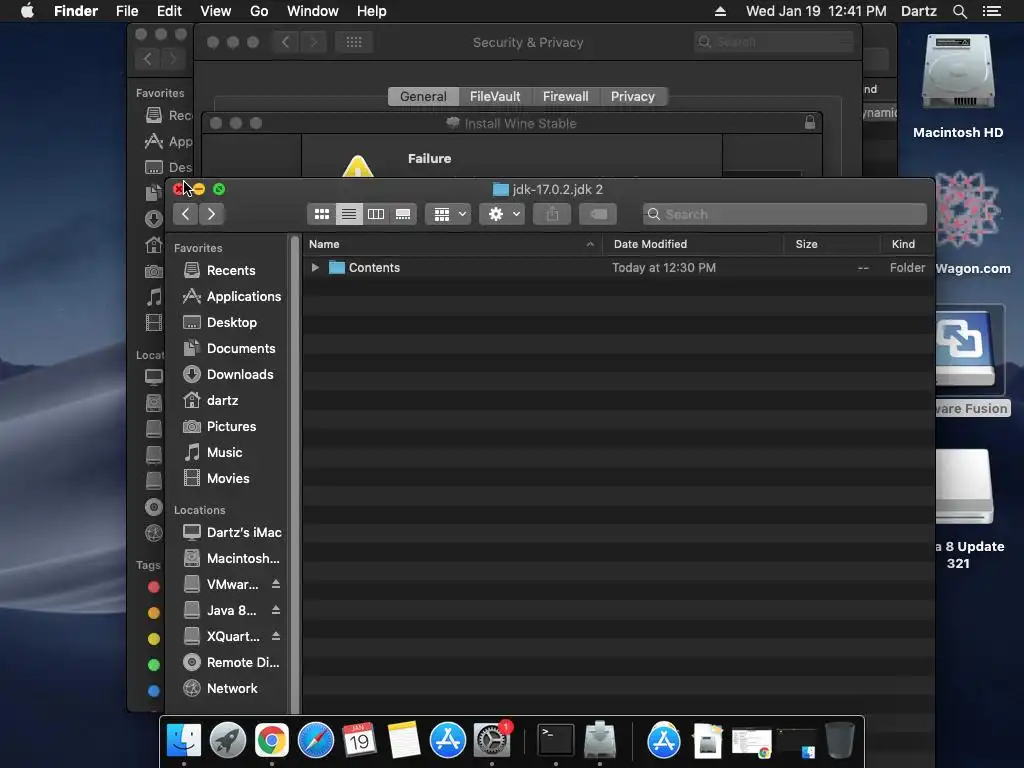
Task: Switch to list view in Finder toolbar
Action: [349, 214]
